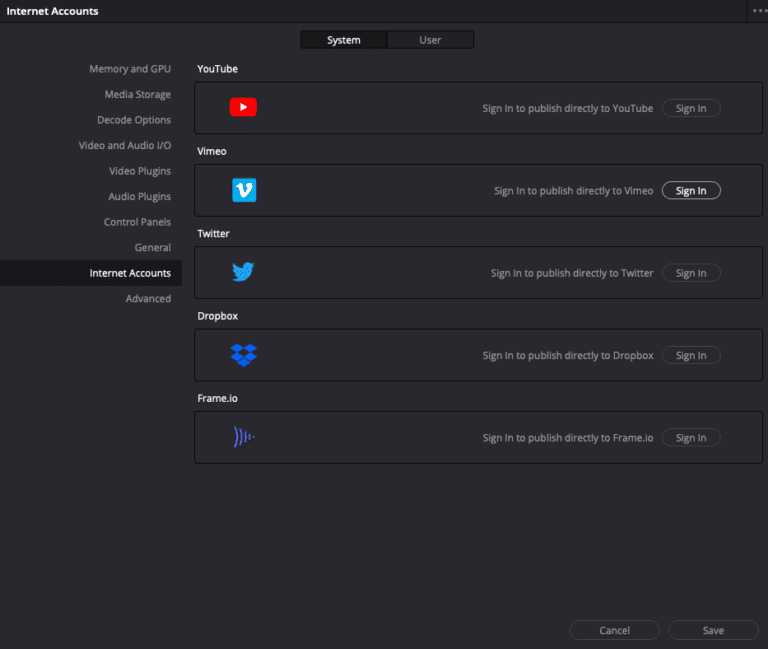Sign in to Frame.io
This screenshot has height=649, width=768.
coord(691,437)
